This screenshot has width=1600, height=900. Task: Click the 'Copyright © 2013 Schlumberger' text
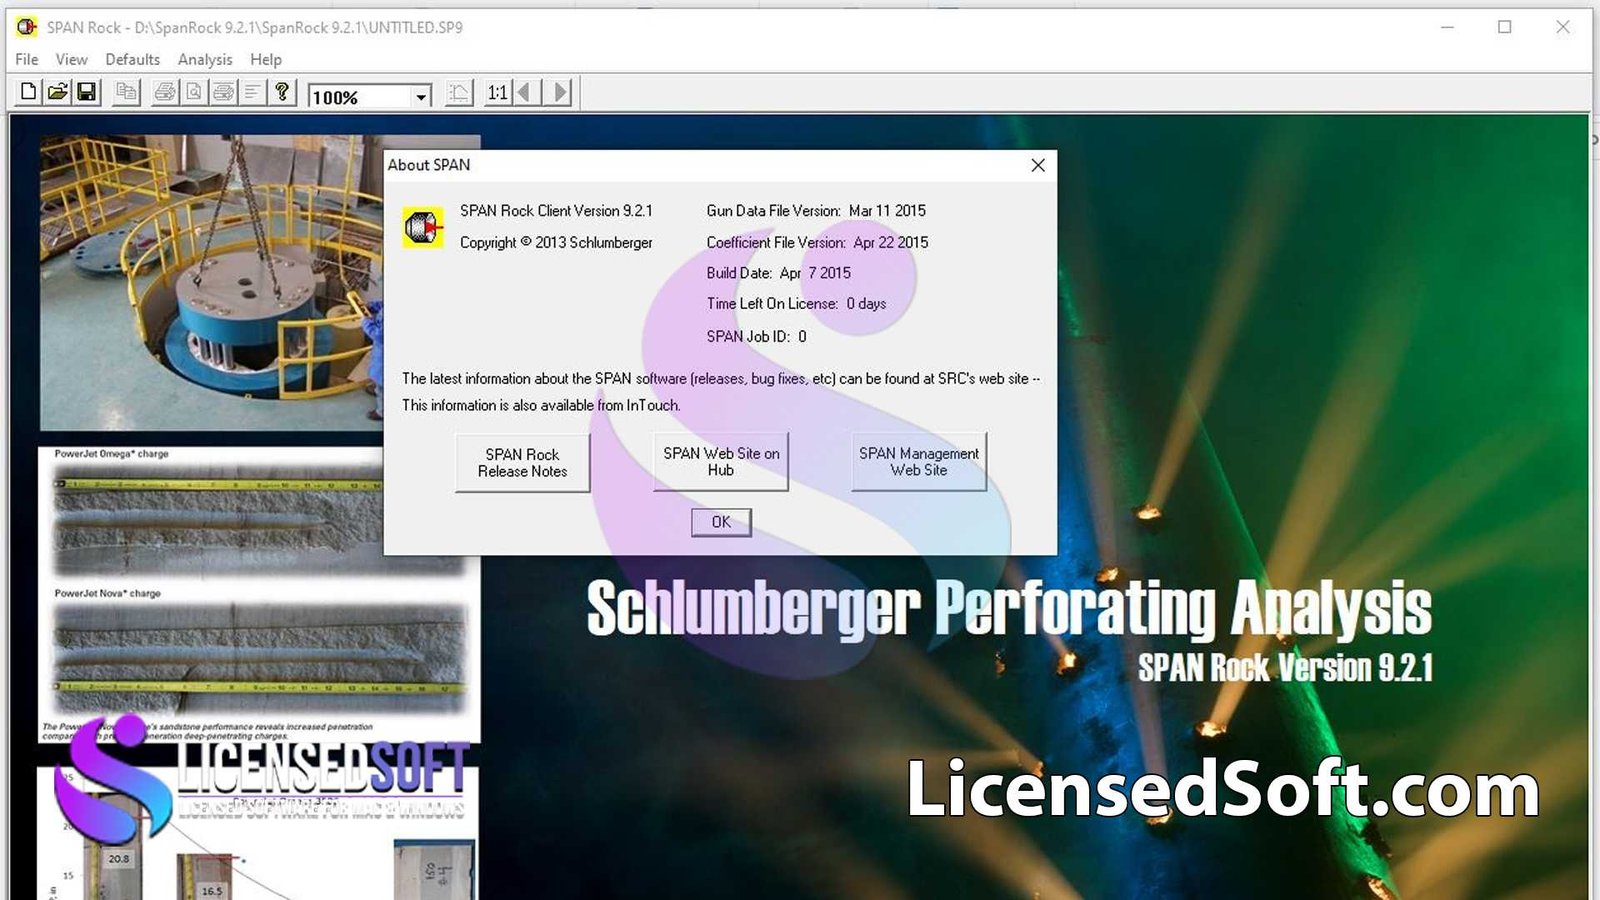point(556,242)
